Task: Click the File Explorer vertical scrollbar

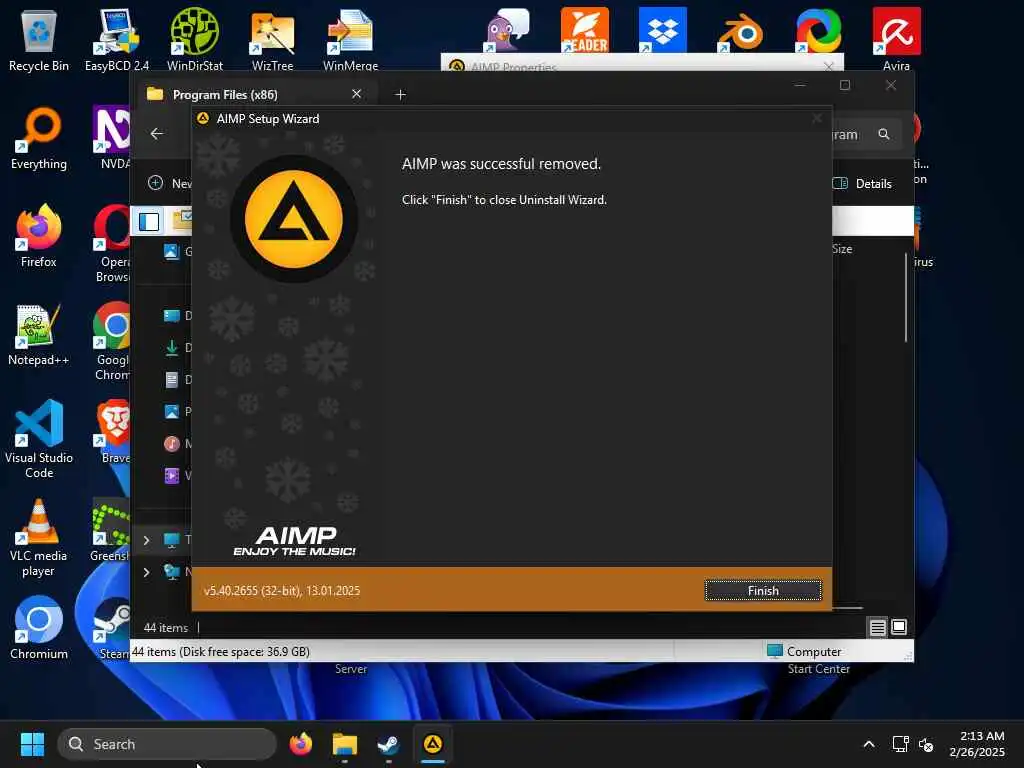Action: (x=906, y=298)
